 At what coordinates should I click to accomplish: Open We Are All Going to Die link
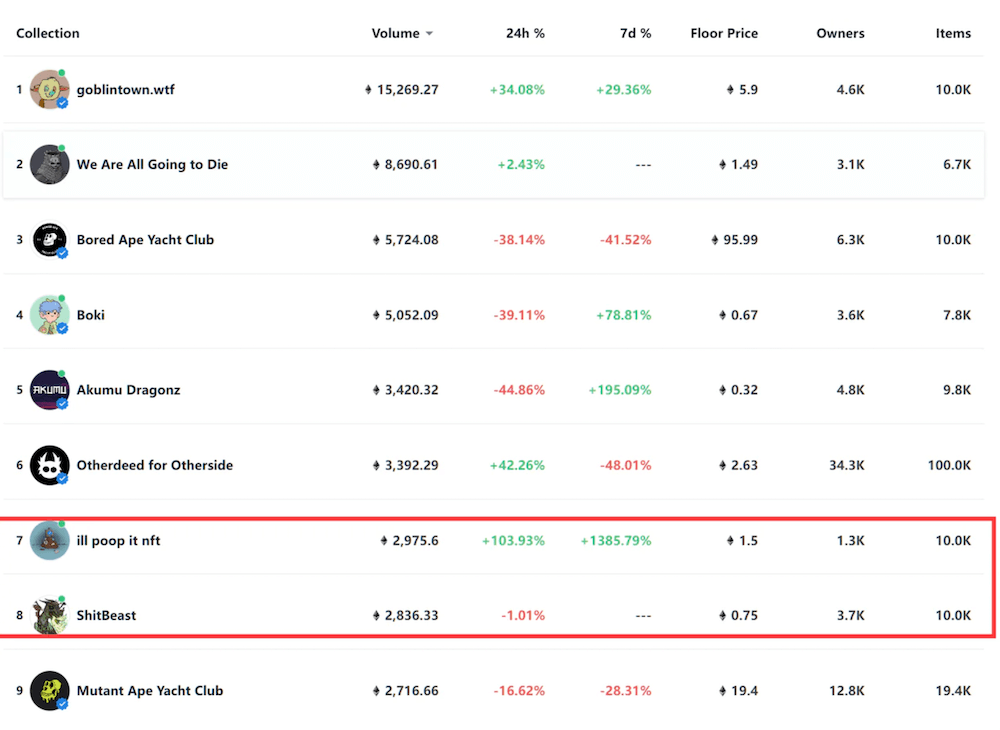click(152, 164)
